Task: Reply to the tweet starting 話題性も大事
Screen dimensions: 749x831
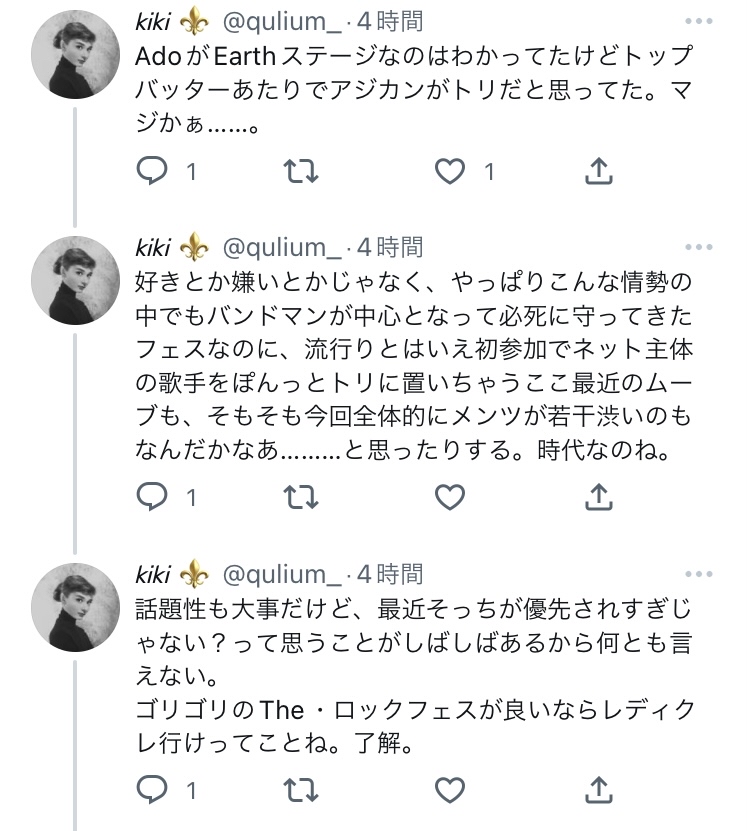Action: point(151,790)
